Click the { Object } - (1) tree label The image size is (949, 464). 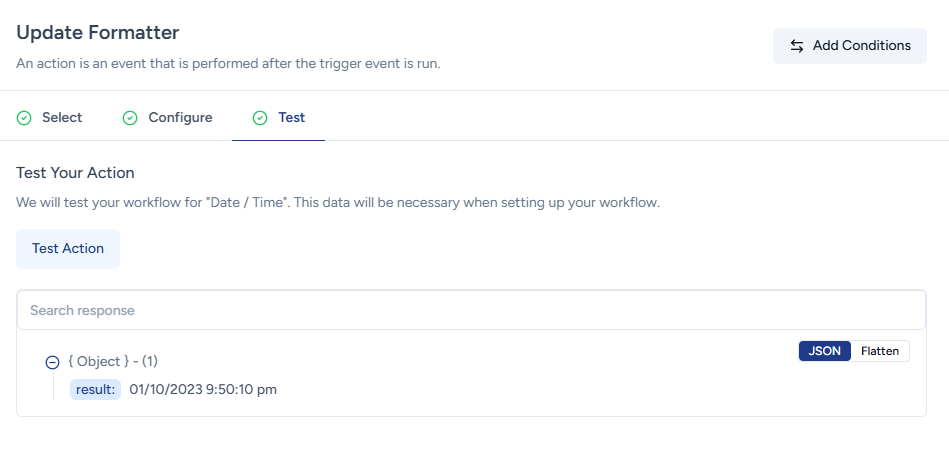[112, 361]
